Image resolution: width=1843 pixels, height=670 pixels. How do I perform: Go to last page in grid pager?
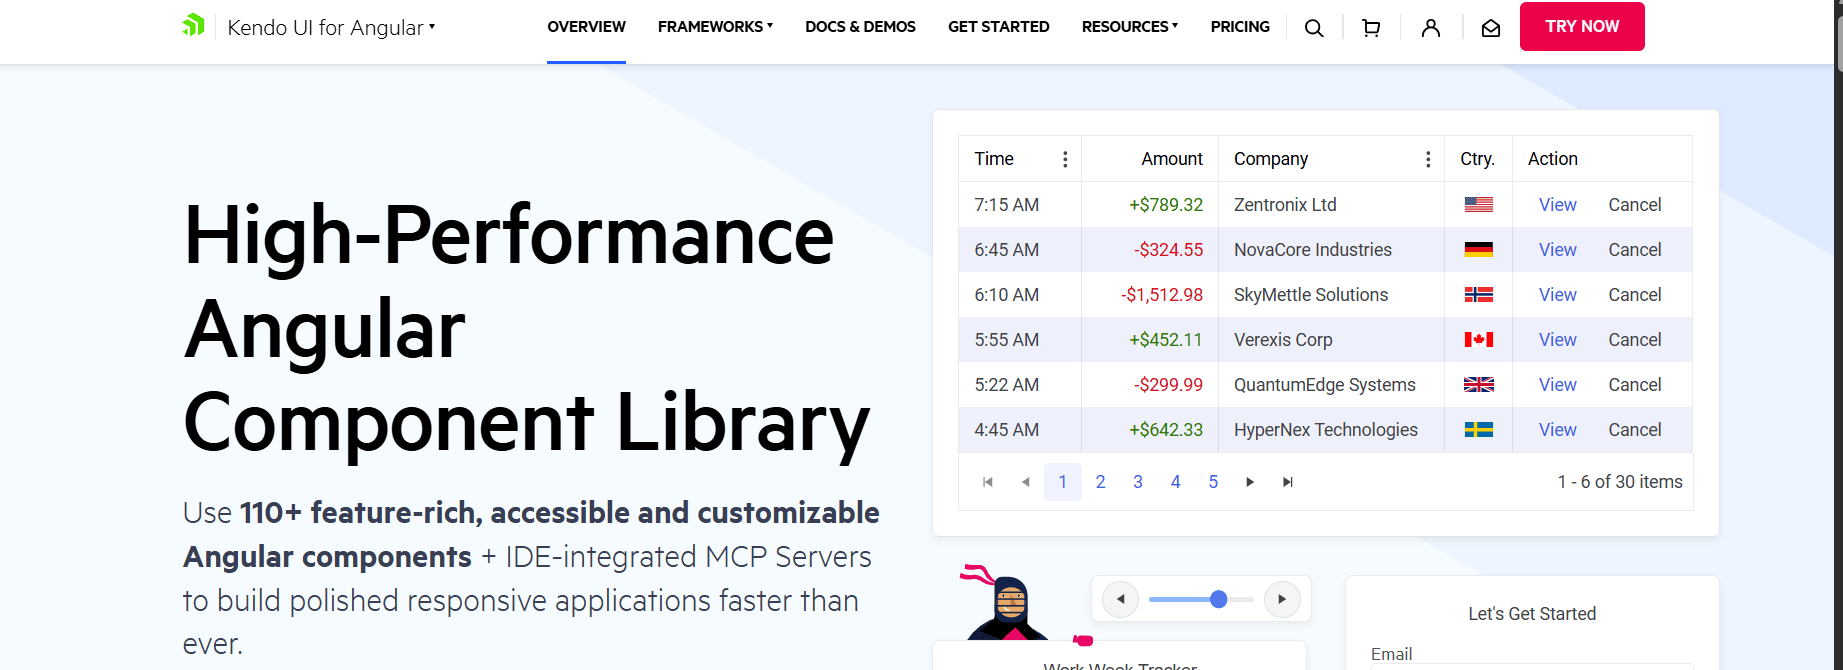1288,482
